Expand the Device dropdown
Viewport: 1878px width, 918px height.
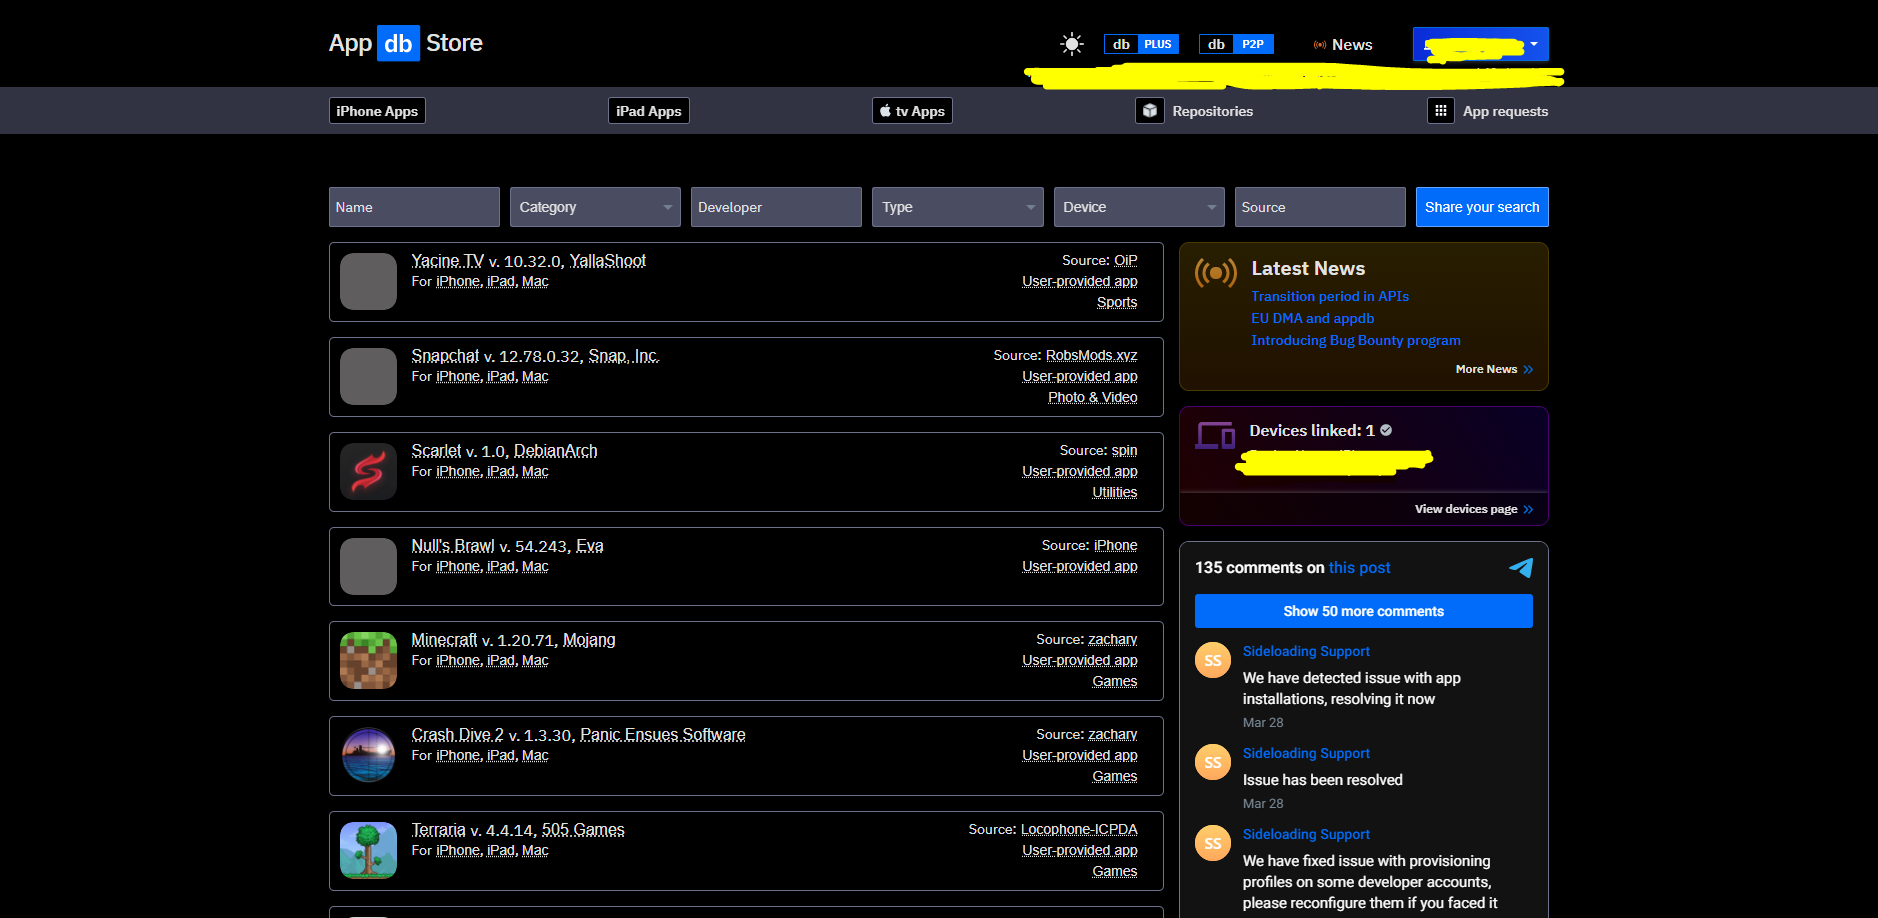(1139, 207)
